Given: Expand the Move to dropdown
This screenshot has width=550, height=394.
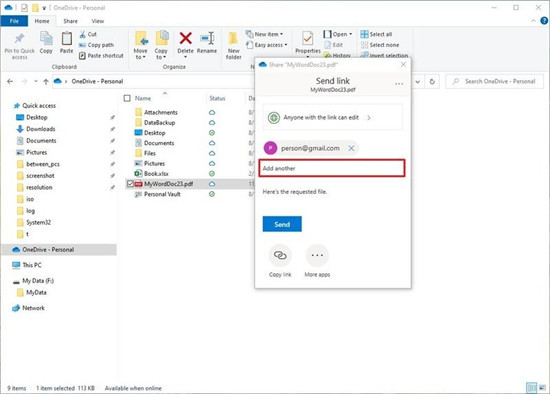Looking at the screenshot, I should (140, 57).
